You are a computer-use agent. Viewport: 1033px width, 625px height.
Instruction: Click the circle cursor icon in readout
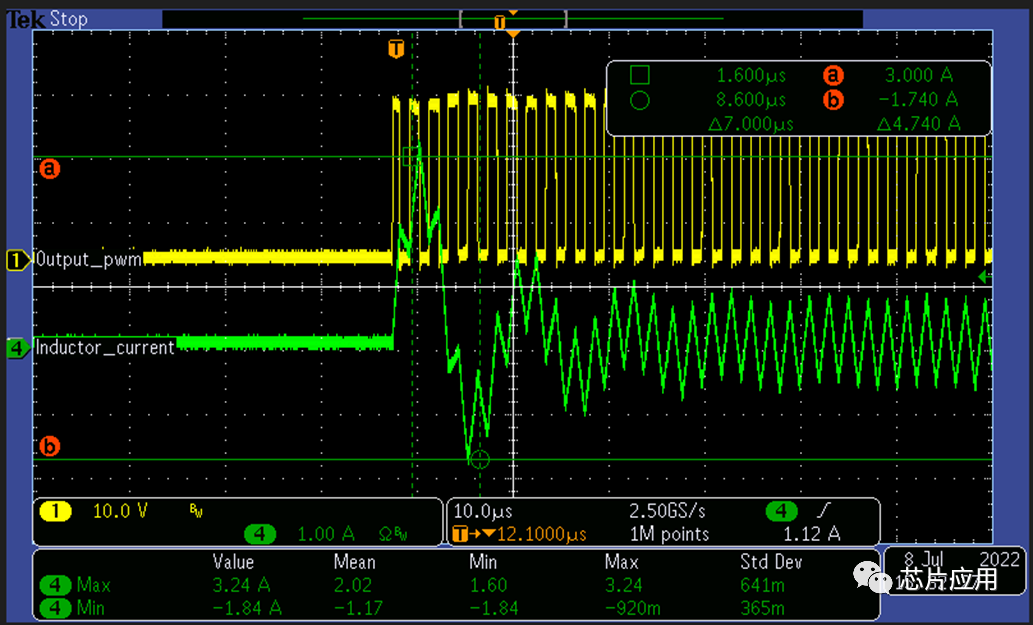[640, 100]
